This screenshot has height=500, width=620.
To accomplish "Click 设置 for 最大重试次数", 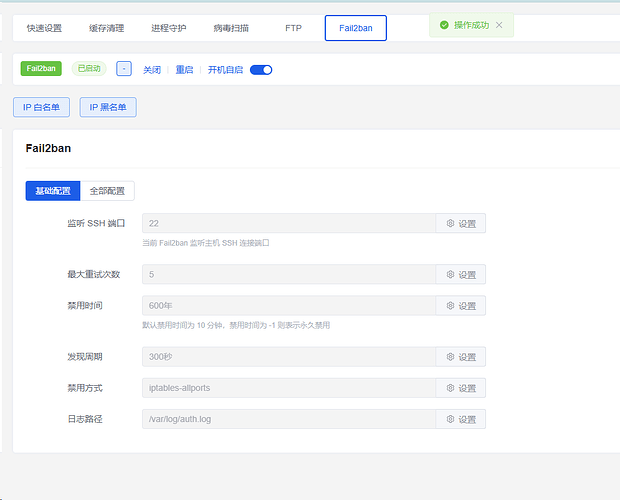I will [x=461, y=274].
